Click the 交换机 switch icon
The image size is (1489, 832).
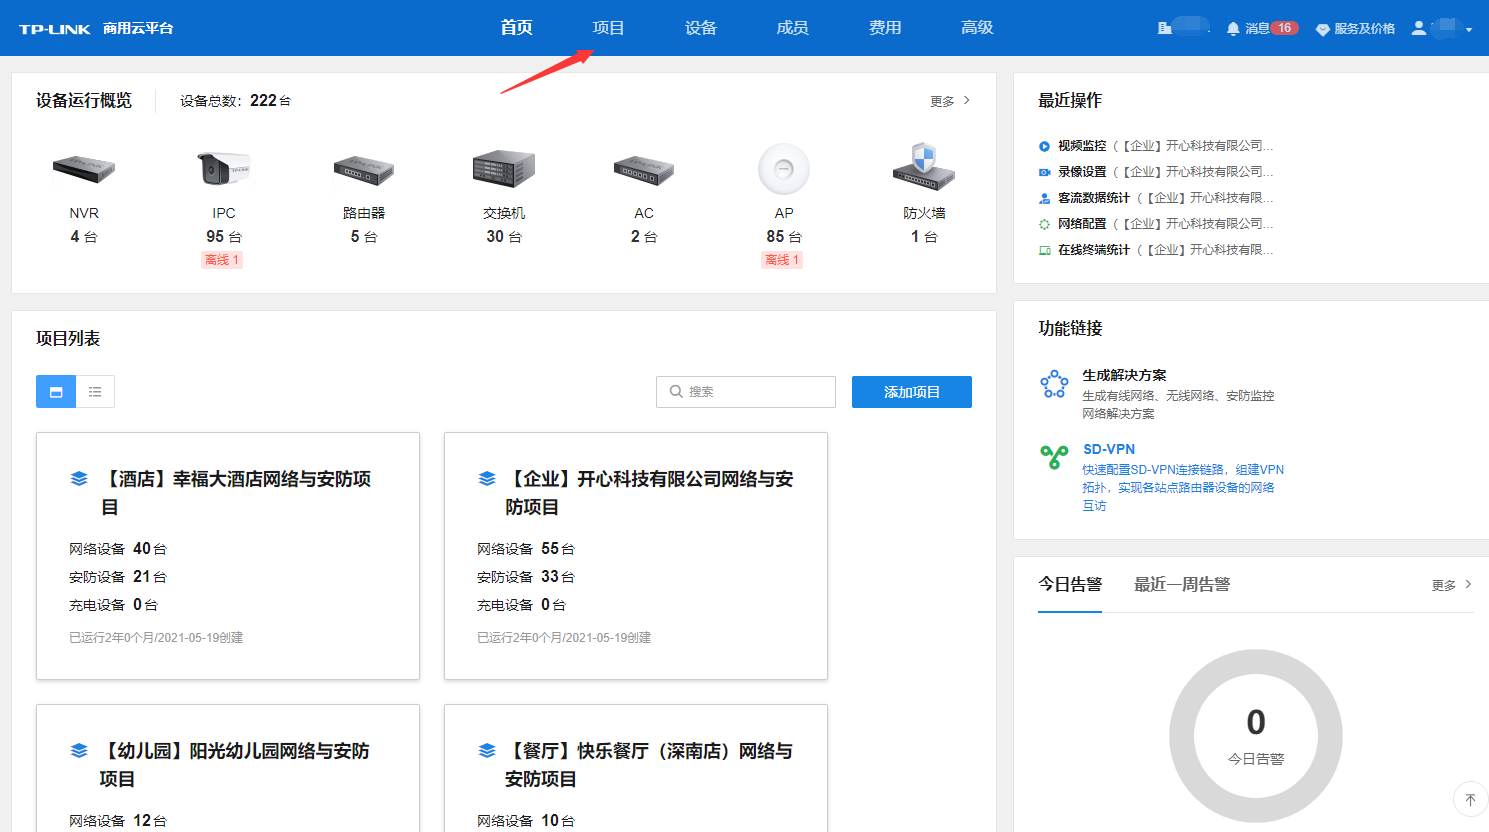click(x=503, y=167)
